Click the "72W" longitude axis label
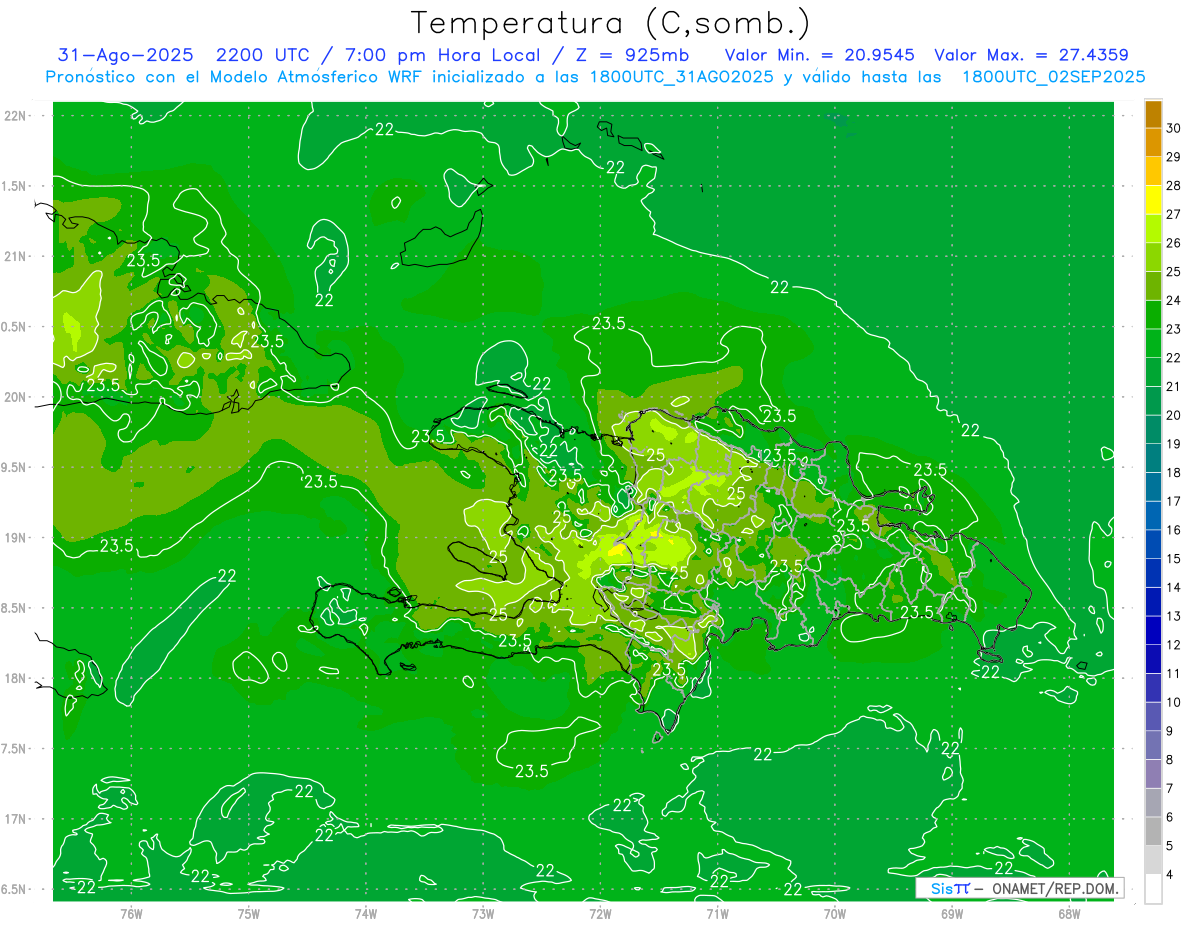 (600, 914)
